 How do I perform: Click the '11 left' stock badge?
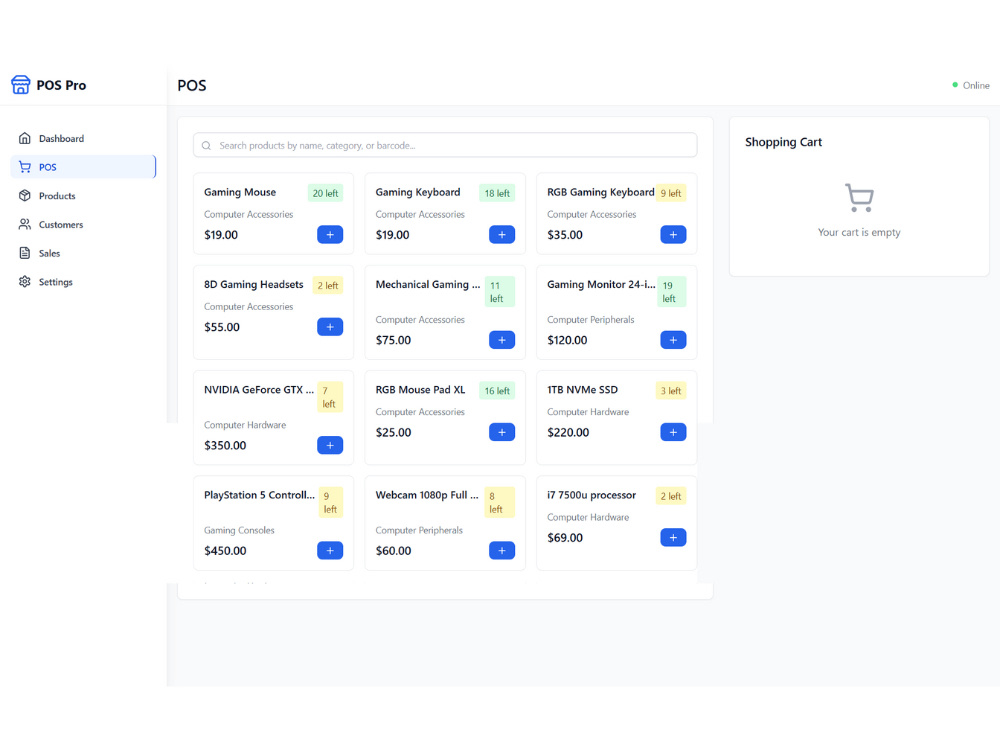(x=500, y=292)
